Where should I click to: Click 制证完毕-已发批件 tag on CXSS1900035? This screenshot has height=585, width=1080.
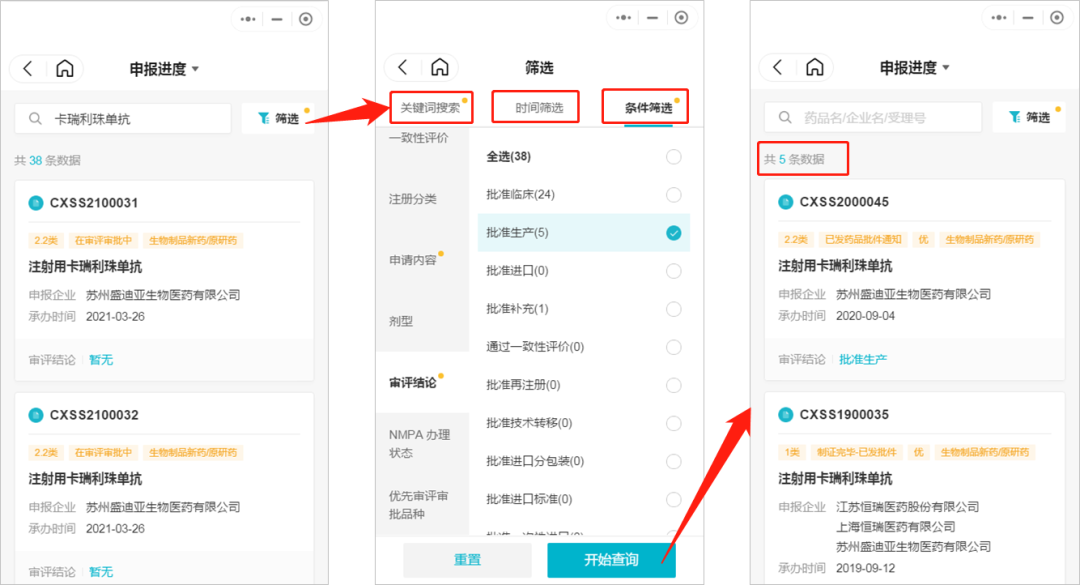(856, 452)
